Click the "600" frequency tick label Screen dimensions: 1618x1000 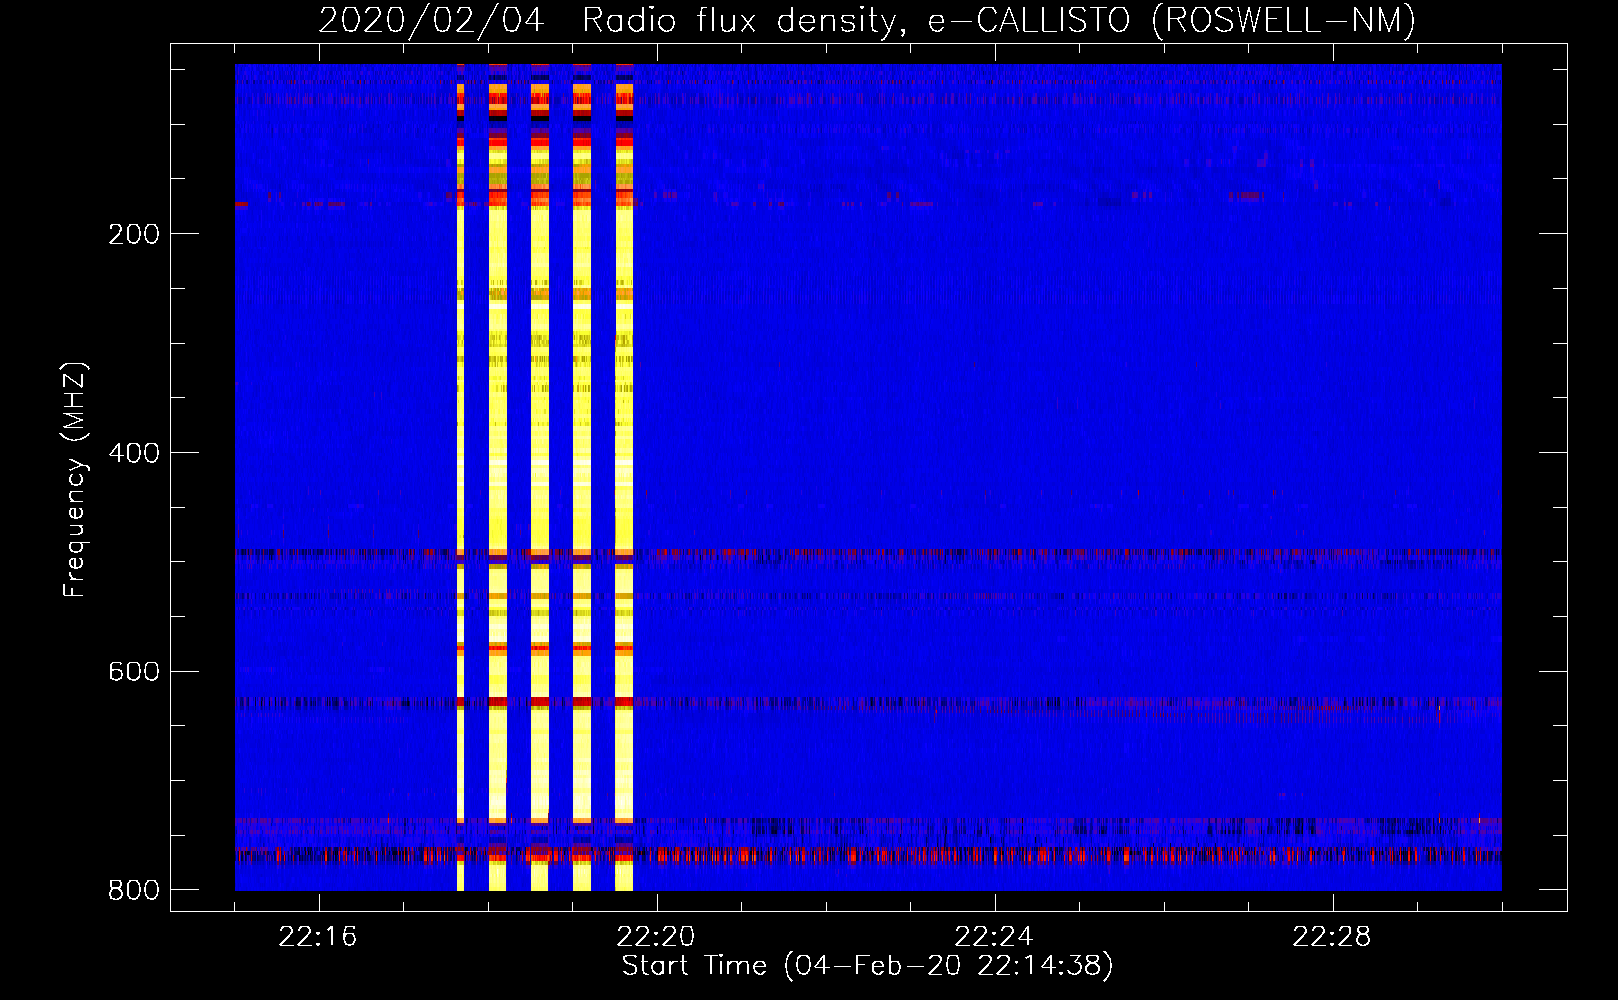coord(134,671)
